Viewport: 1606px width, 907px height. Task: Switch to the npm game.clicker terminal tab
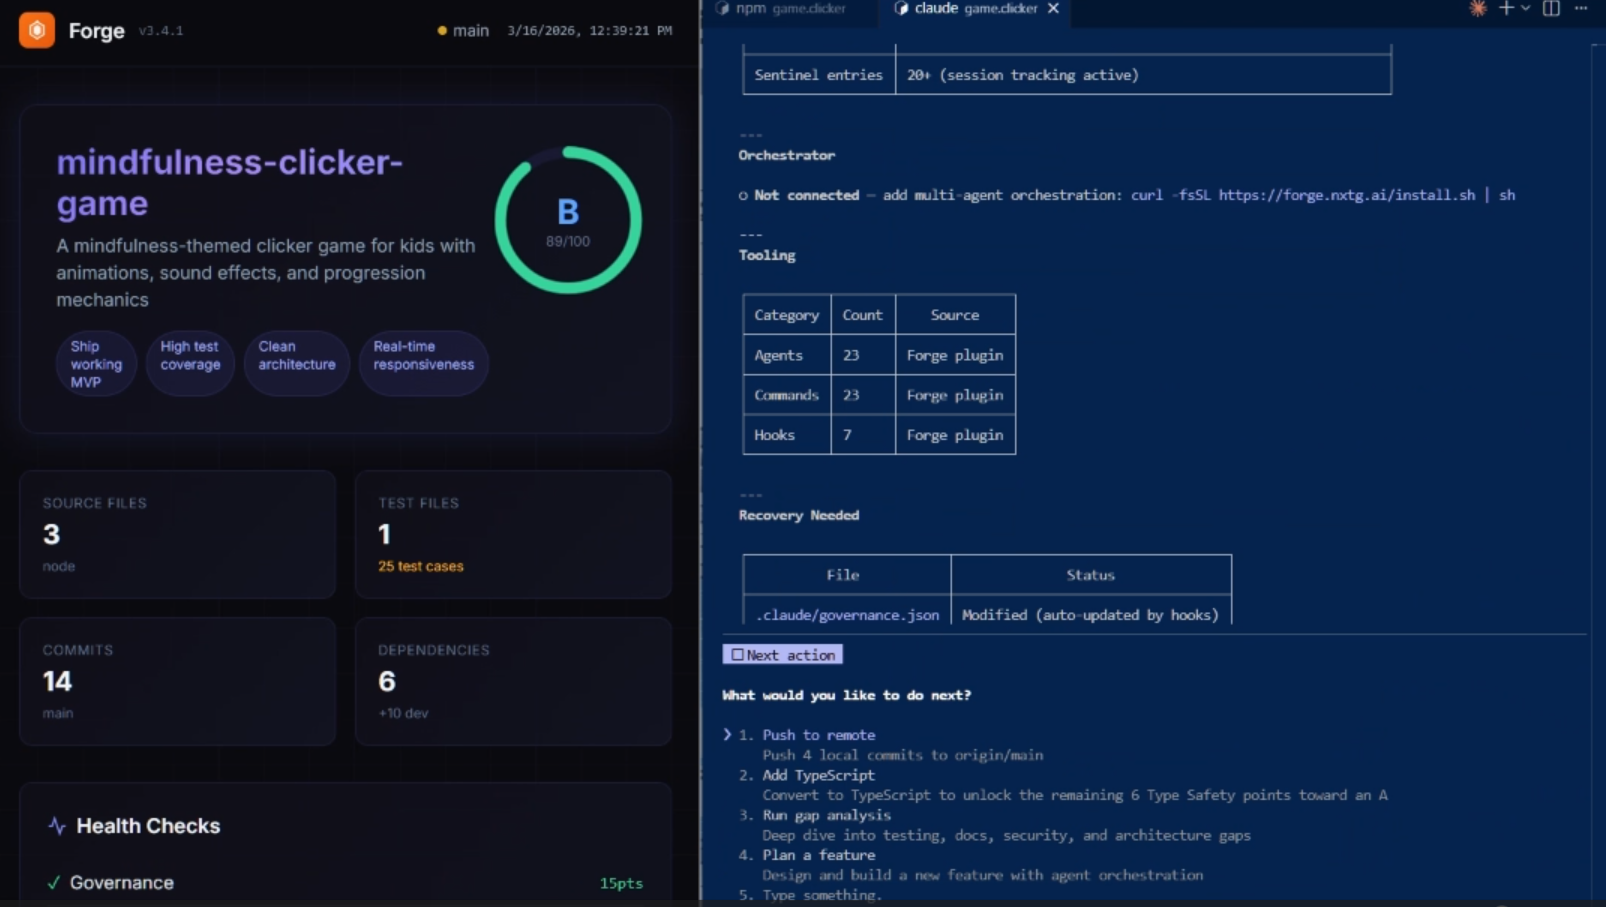tap(790, 8)
